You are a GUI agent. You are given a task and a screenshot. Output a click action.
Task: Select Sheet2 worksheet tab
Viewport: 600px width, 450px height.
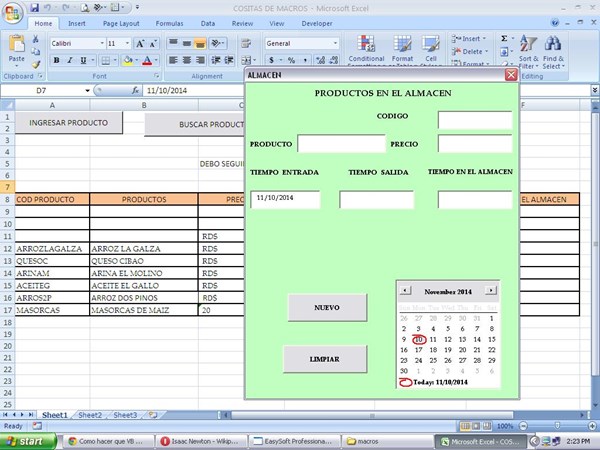click(90, 415)
